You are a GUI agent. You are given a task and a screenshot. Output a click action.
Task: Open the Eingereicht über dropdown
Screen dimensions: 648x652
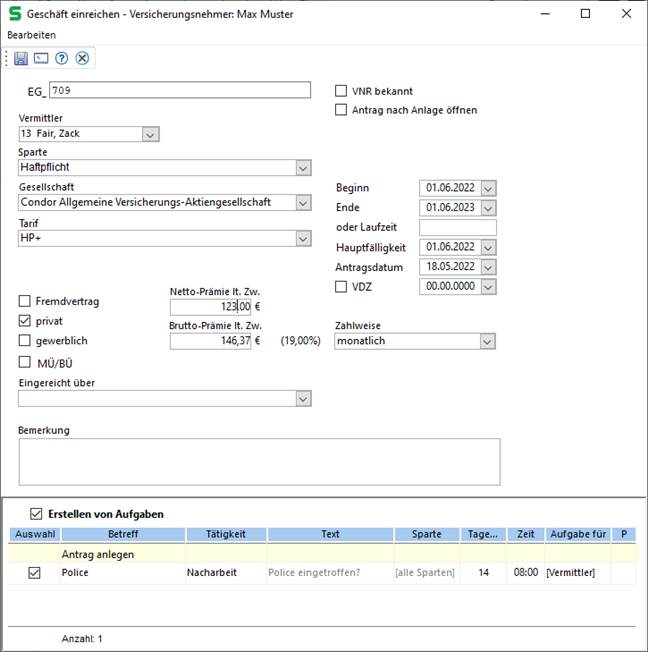(303, 399)
